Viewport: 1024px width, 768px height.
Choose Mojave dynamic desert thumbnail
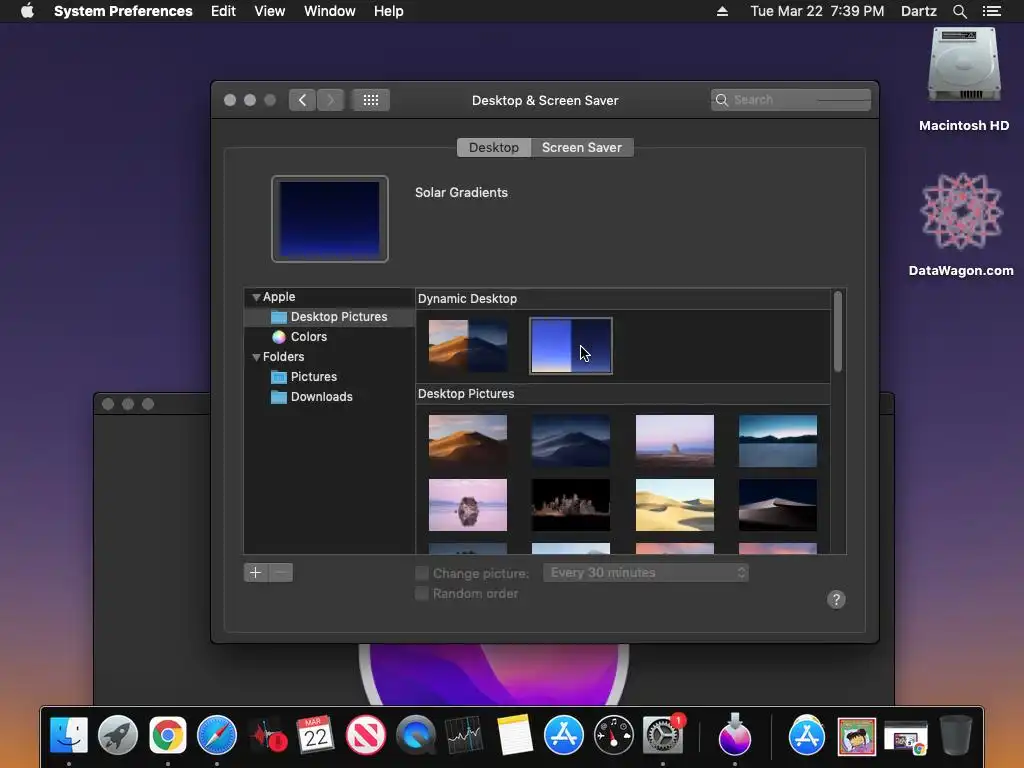coord(468,345)
